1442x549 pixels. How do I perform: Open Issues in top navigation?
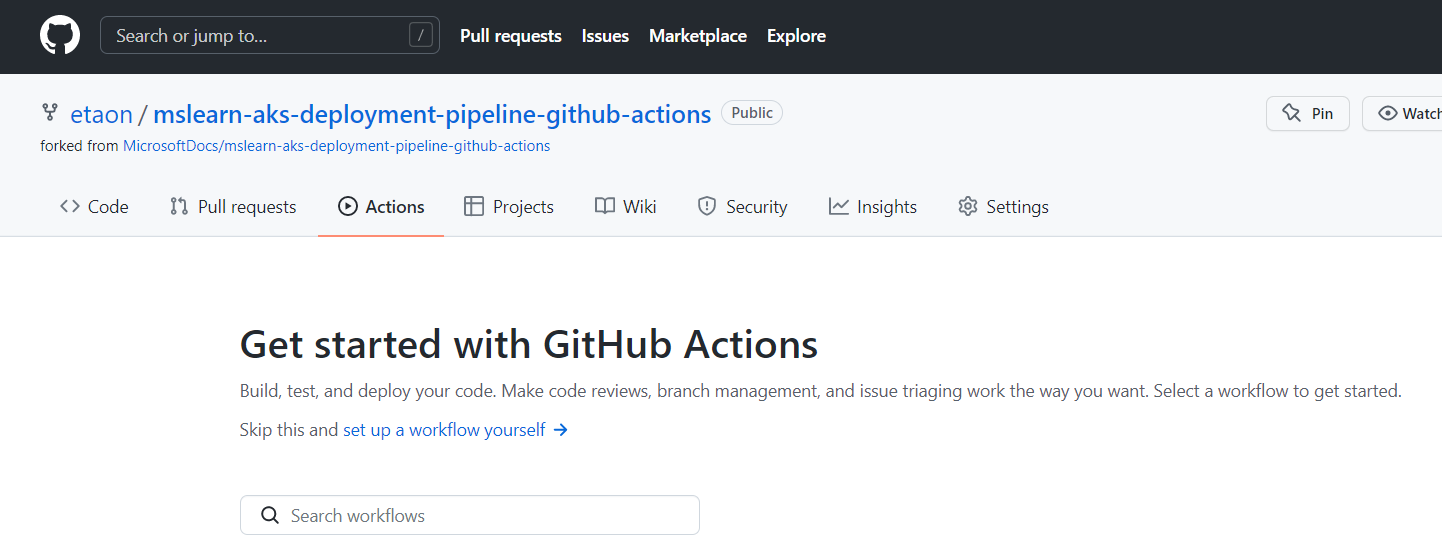605,36
